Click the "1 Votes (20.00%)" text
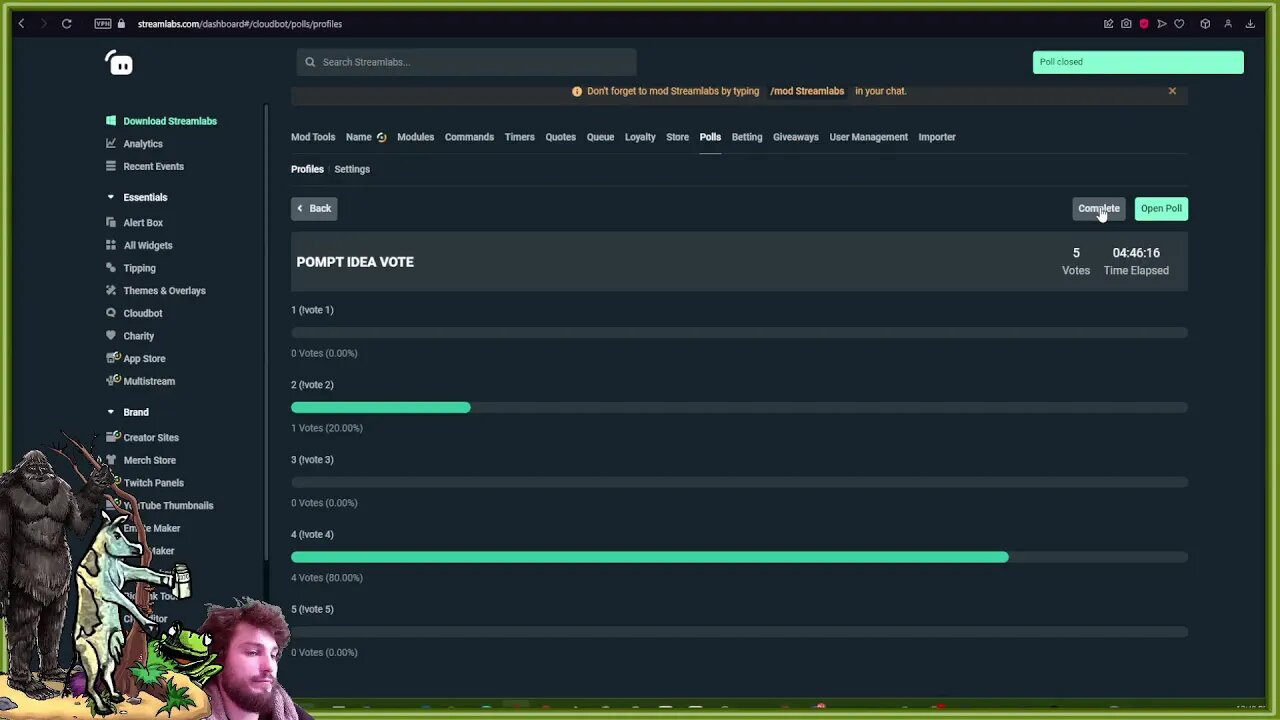The height and width of the screenshot is (720, 1280). pos(327,428)
